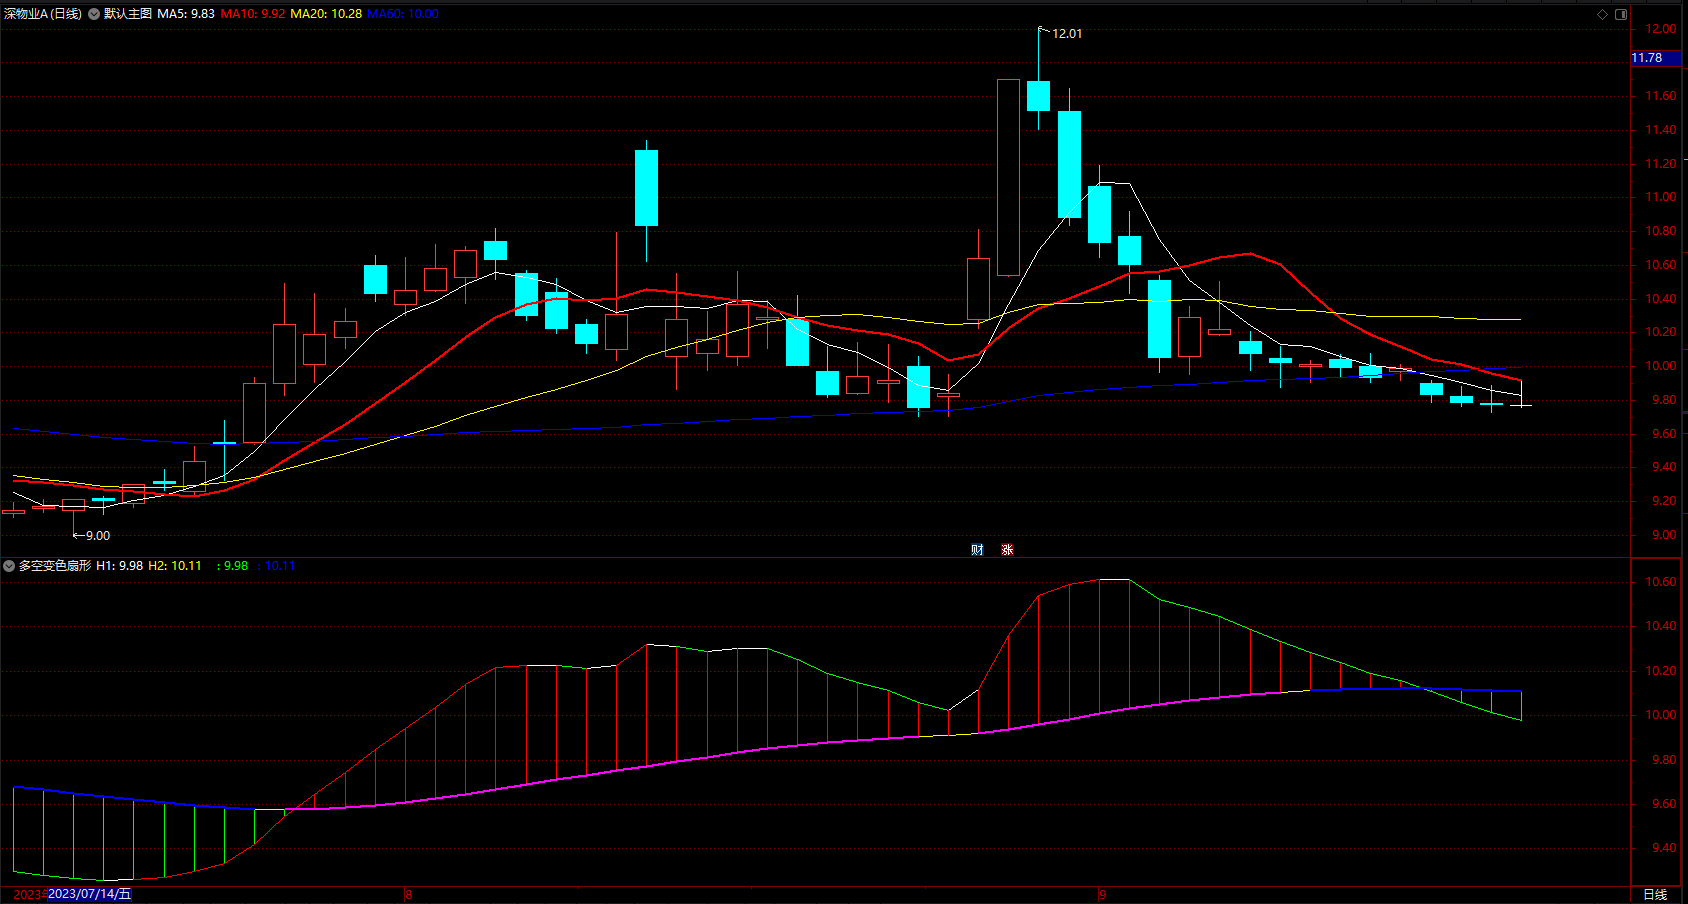Click the 10.60 label on lower indicator axis
The image size is (1688, 904).
pyautogui.click(x=1662, y=582)
